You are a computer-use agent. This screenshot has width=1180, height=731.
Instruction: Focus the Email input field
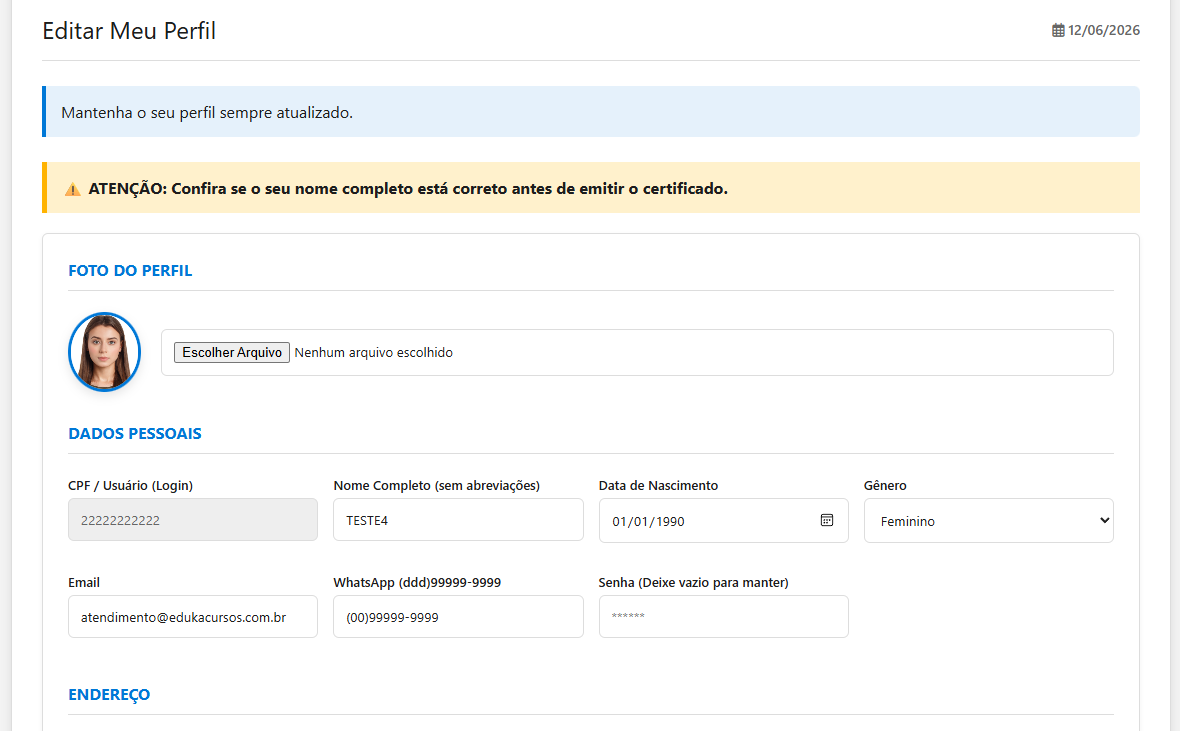[193, 617]
